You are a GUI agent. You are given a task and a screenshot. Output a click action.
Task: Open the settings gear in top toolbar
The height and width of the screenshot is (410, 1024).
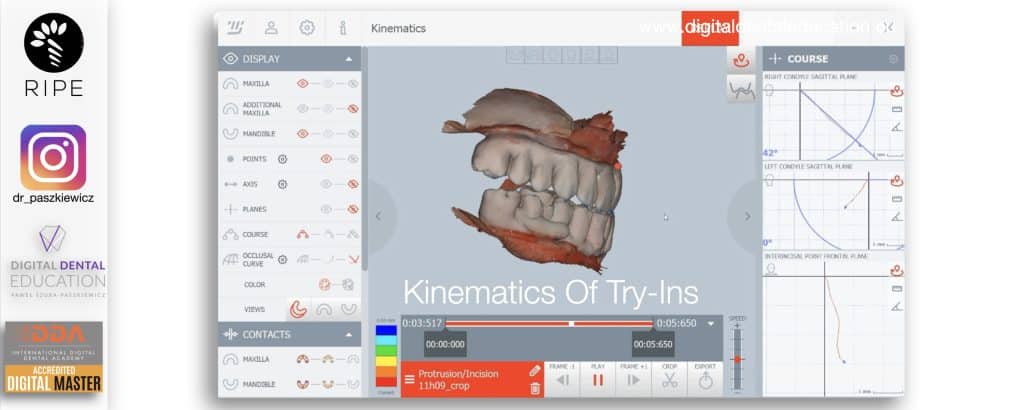(x=307, y=28)
